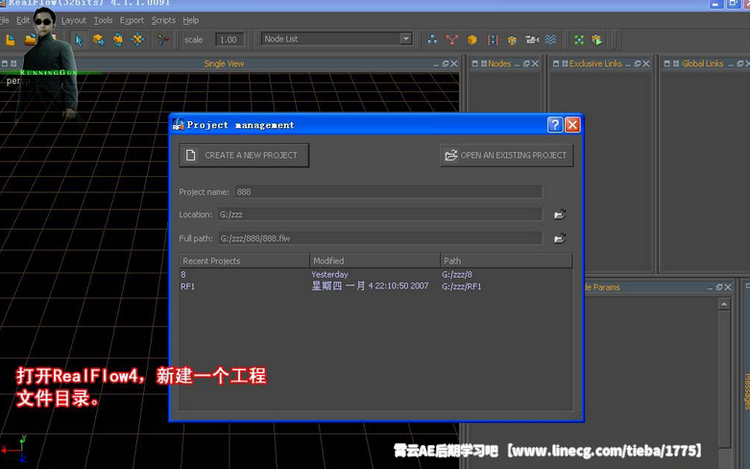
Task: Click the scale value field 1.00
Action: (229, 40)
